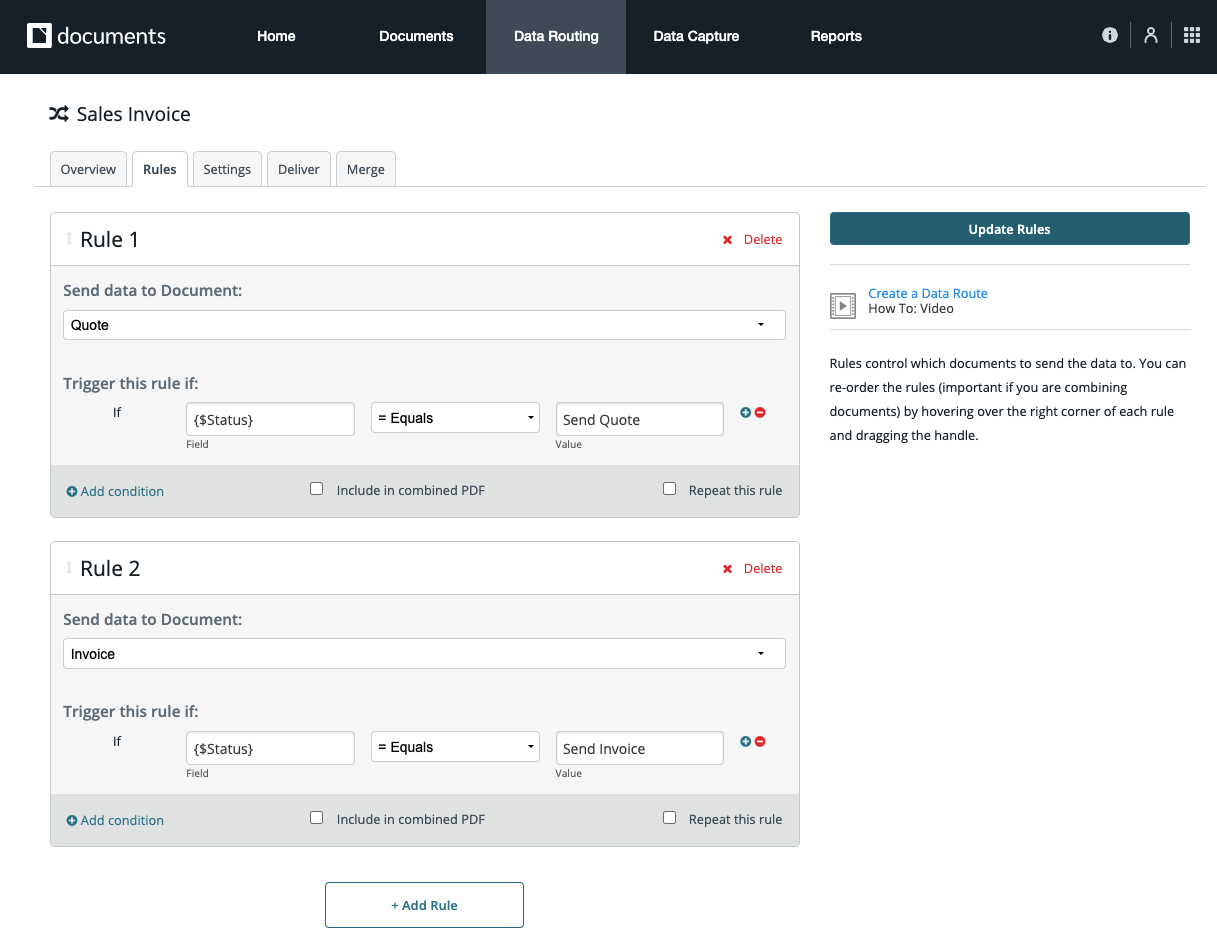This screenshot has height=932, width=1217.
Task: Click the info icon in the top bar
Action: 1109,35
